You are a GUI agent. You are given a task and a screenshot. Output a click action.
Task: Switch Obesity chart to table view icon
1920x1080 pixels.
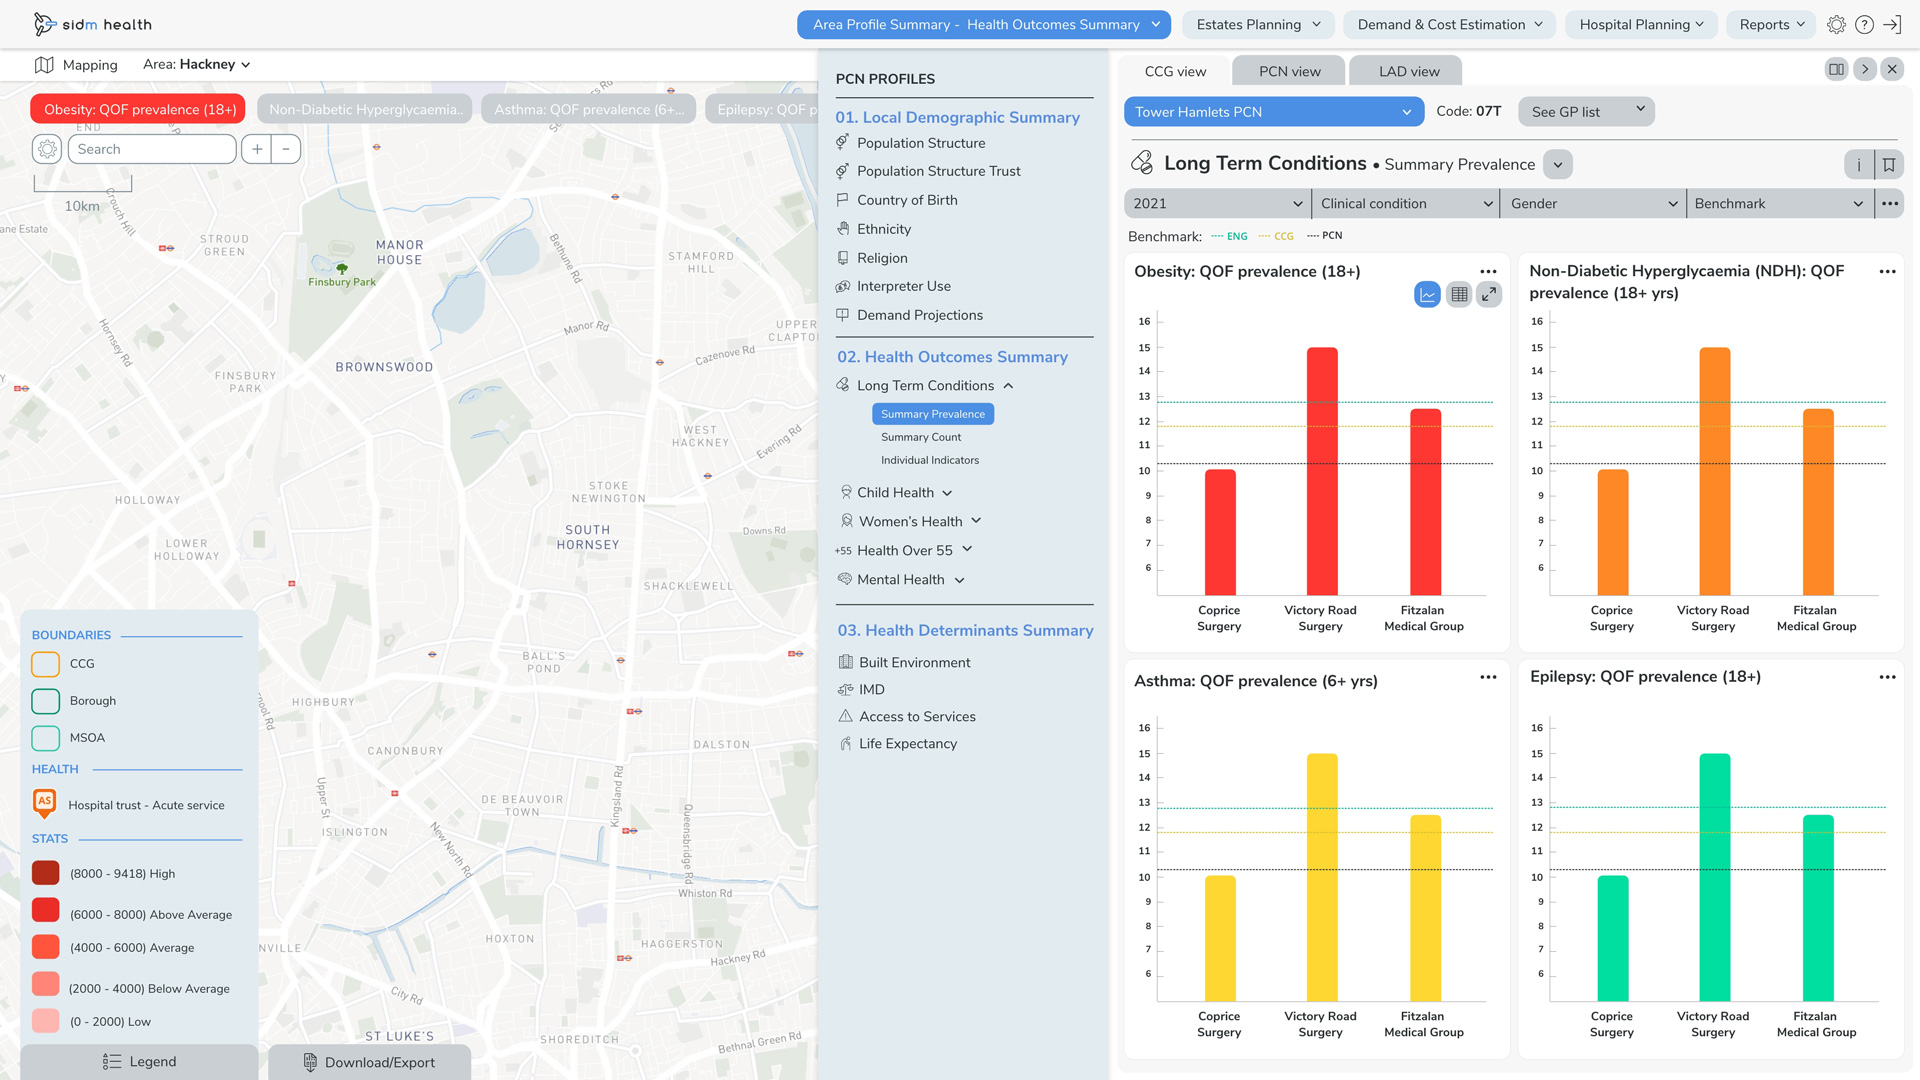point(1459,294)
